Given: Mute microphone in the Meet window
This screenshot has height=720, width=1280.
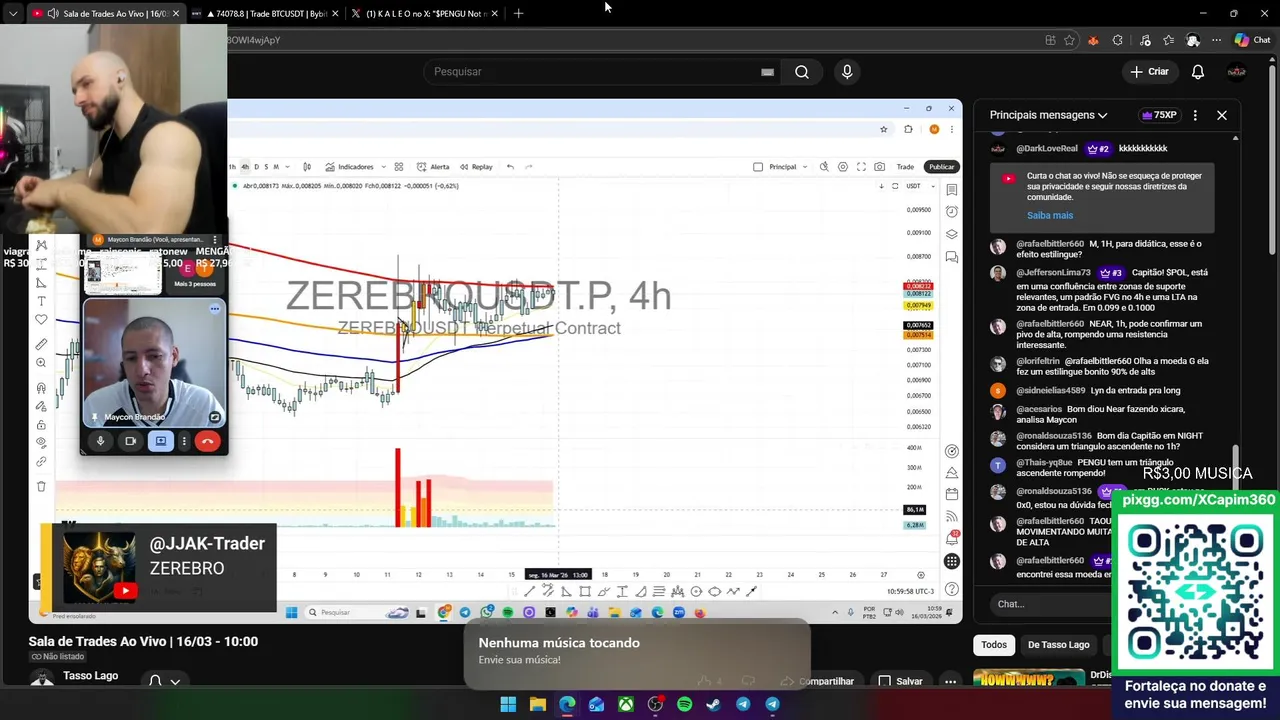Looking at the screenshot, I should point(100,441).
